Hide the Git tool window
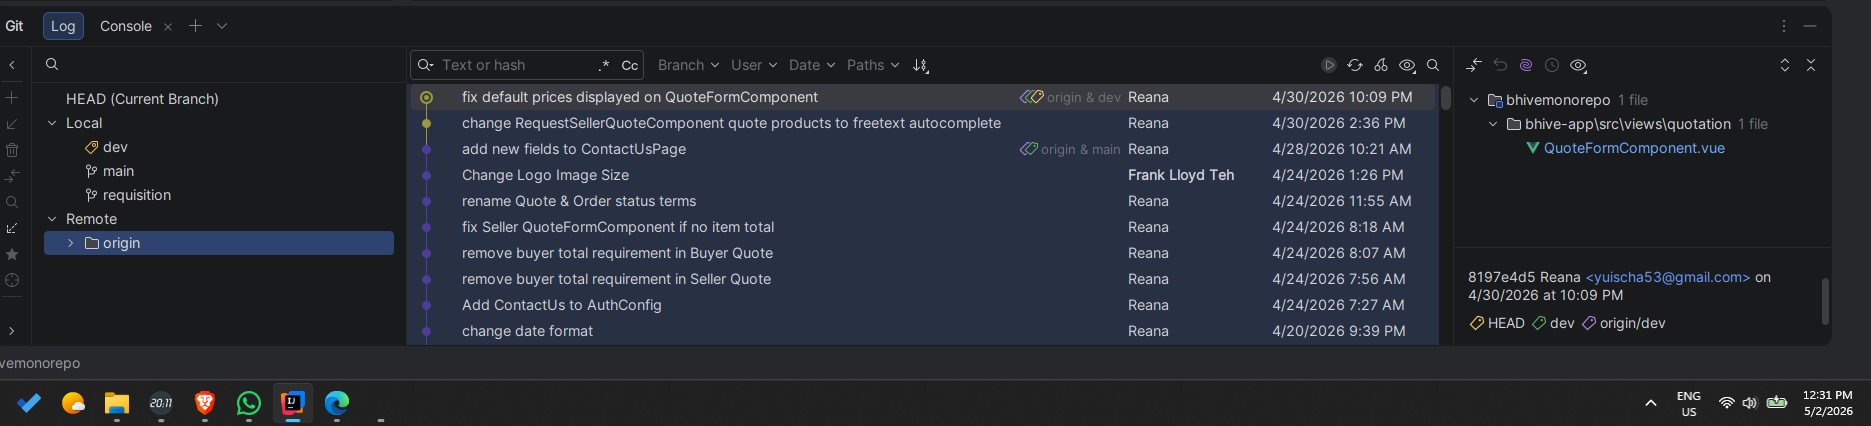Screen dimensions: 1871x426 [x=1810, y=26]
